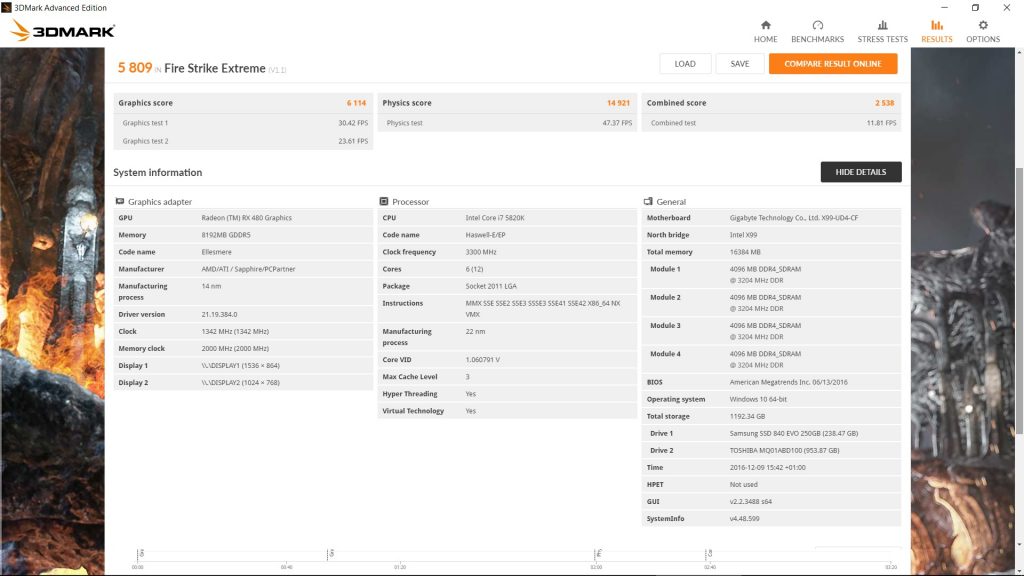Click the 00:40 timeline tick label
Viewport: 1024px width, 576px height.
click(x=286, y=568)
